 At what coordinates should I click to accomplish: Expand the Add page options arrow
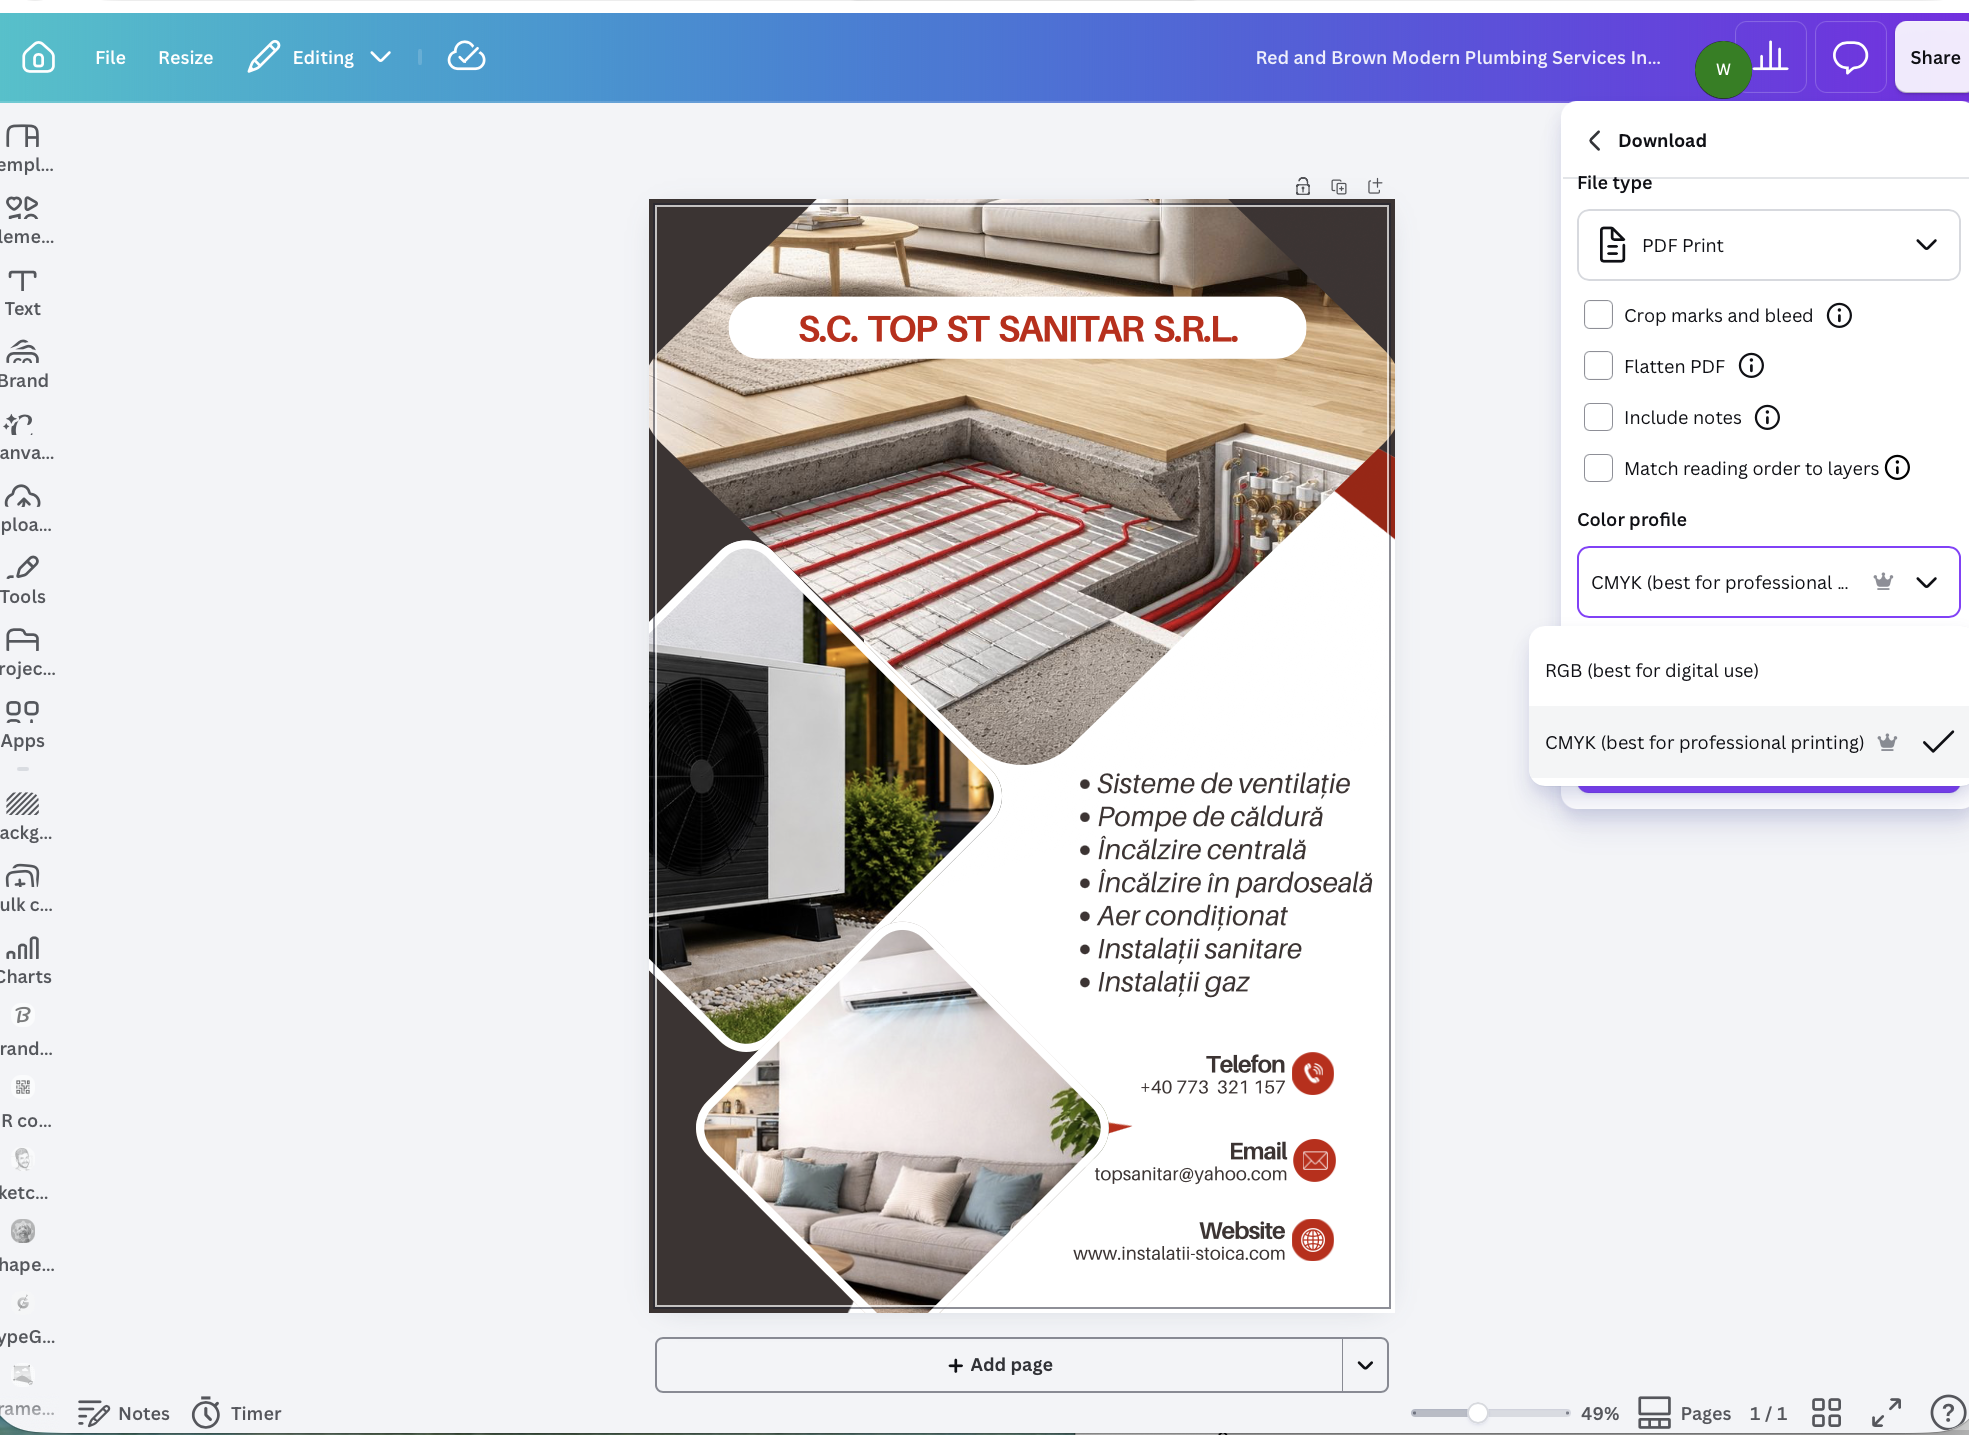(1365, 1365)
